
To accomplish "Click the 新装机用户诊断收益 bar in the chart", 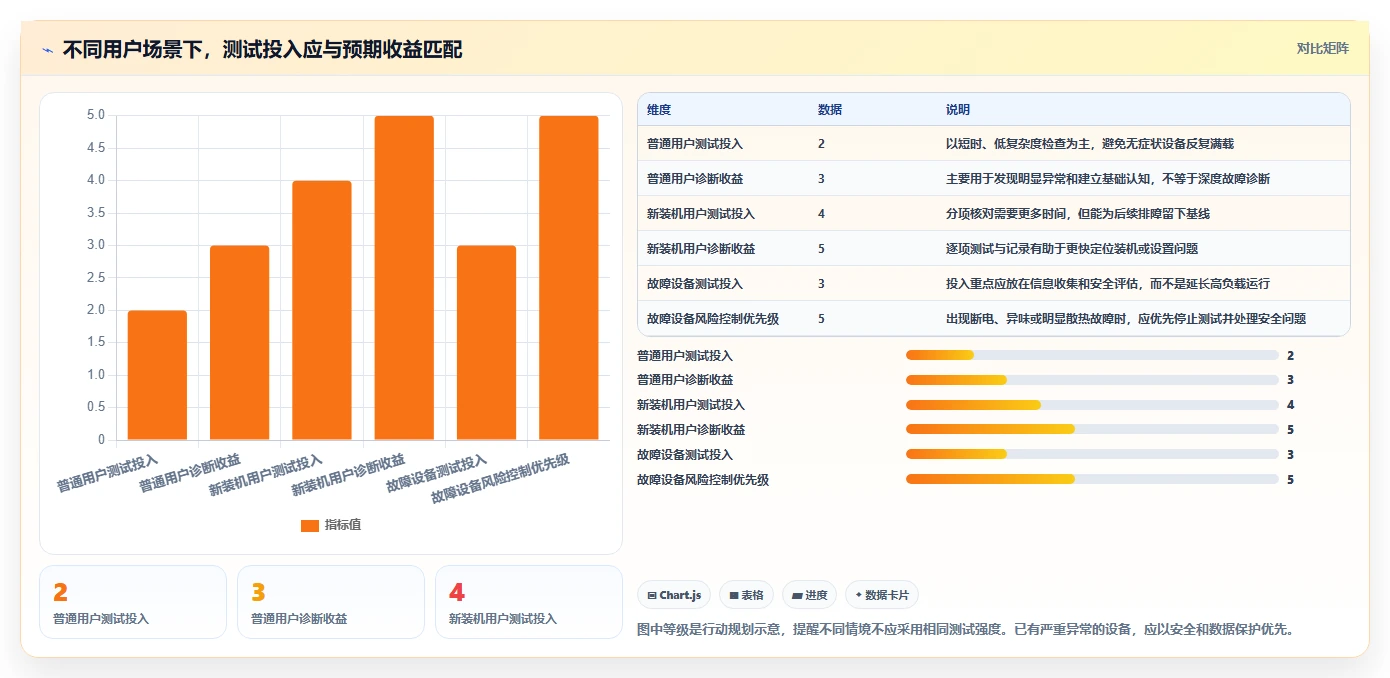I will pyautogui.click(x=404, y=278).
